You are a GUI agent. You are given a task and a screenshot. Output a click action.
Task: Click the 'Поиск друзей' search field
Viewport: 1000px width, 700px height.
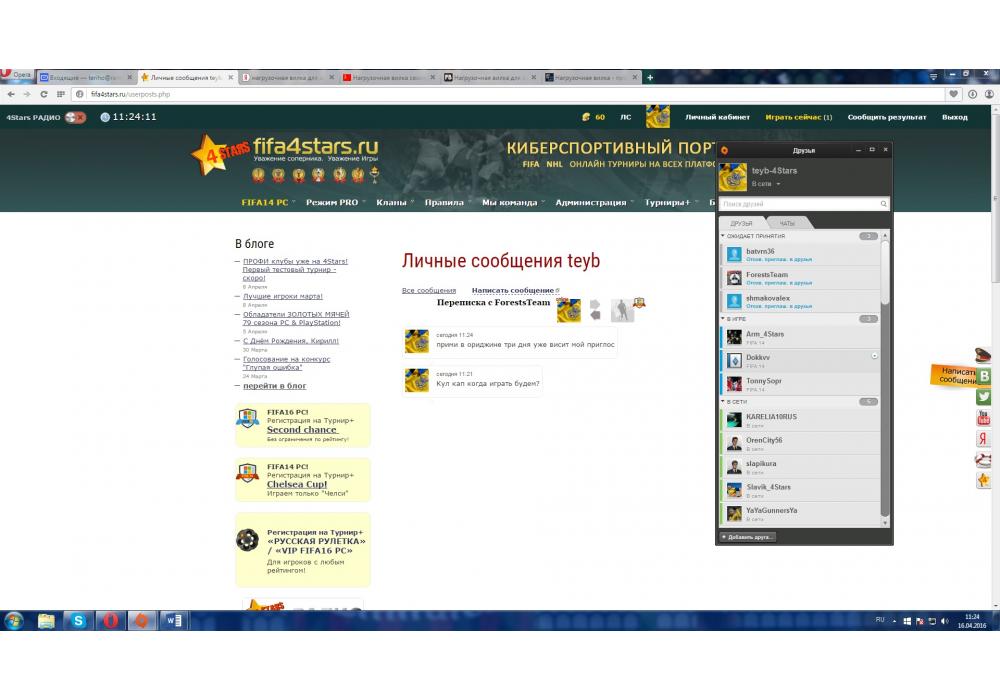click(x=797, y=204)
